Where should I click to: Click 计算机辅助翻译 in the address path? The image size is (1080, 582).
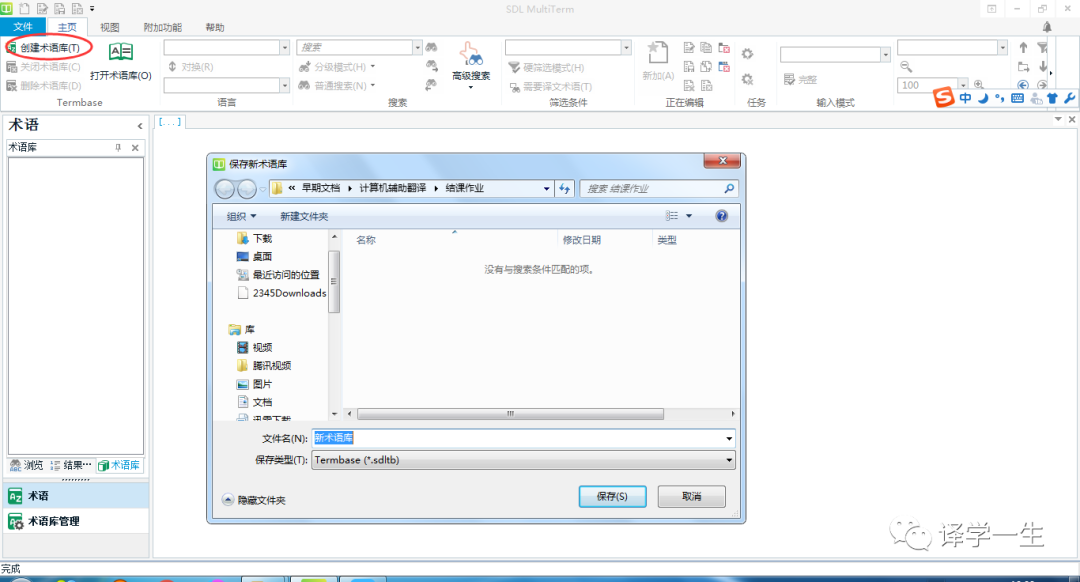coord(393,188)
